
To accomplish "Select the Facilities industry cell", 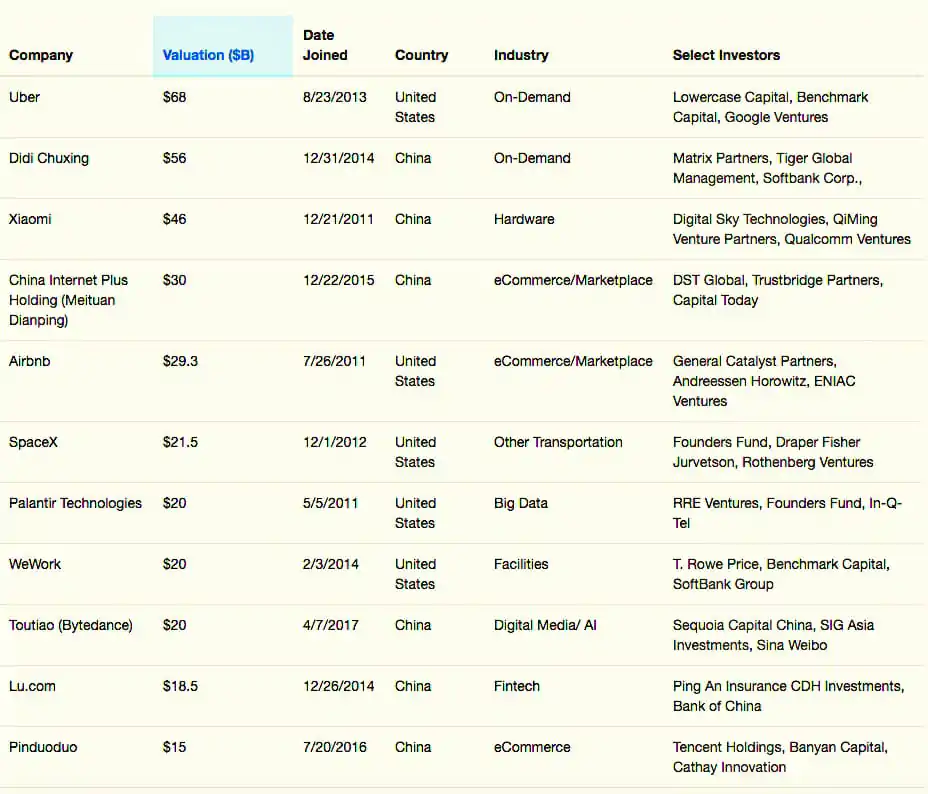I will [x=521, y=564].
